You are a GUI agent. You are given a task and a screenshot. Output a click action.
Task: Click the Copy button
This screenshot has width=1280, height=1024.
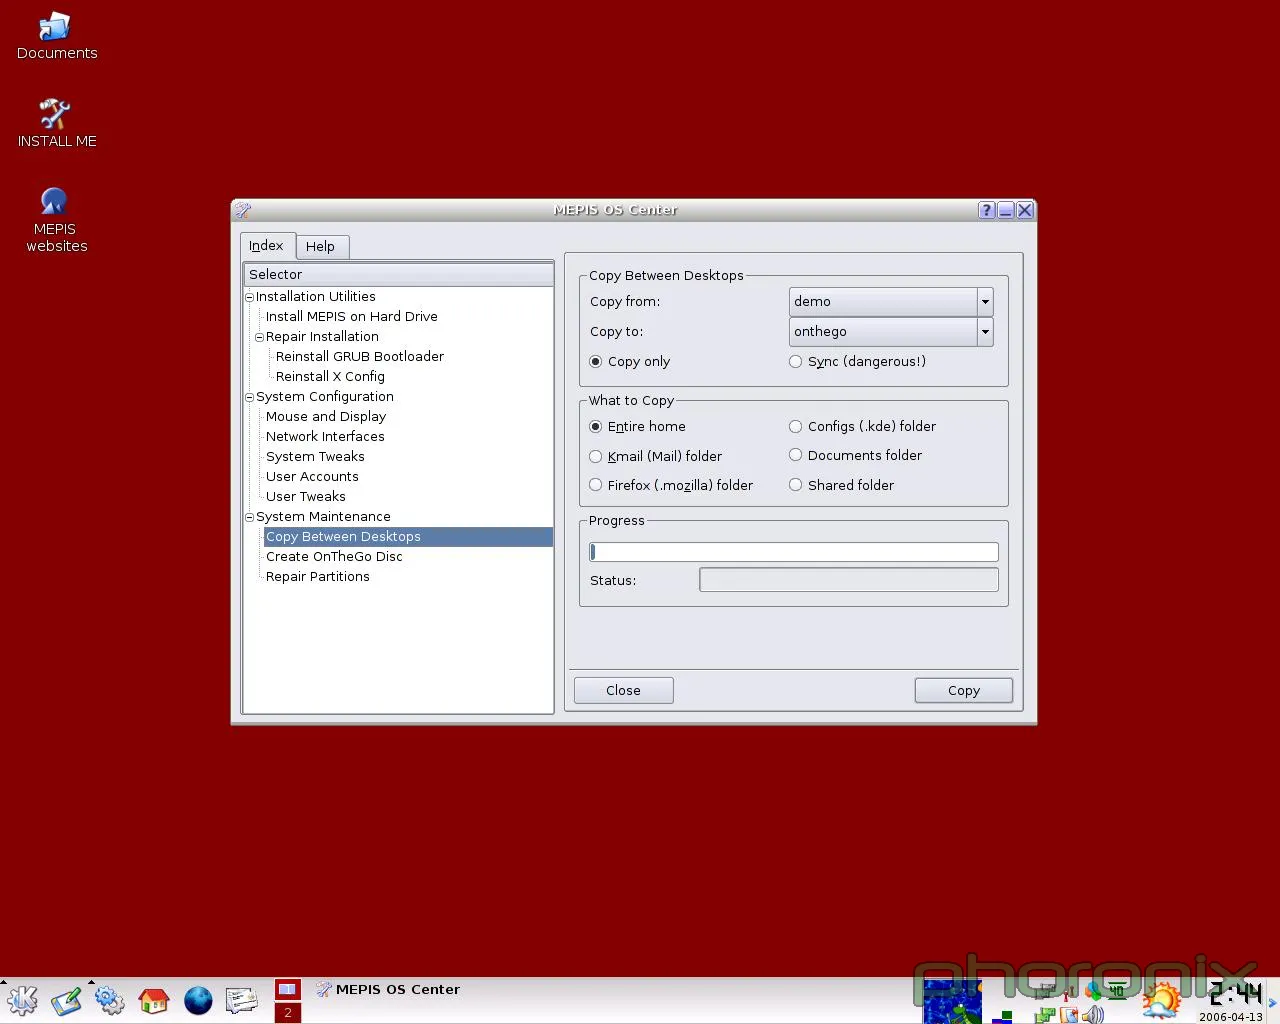coord(964,690)
